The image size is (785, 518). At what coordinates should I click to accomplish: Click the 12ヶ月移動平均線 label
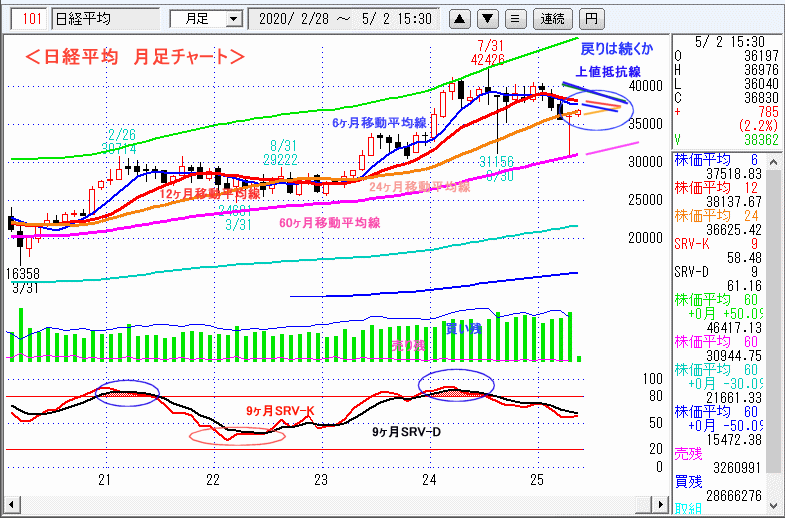pos(210,194)
